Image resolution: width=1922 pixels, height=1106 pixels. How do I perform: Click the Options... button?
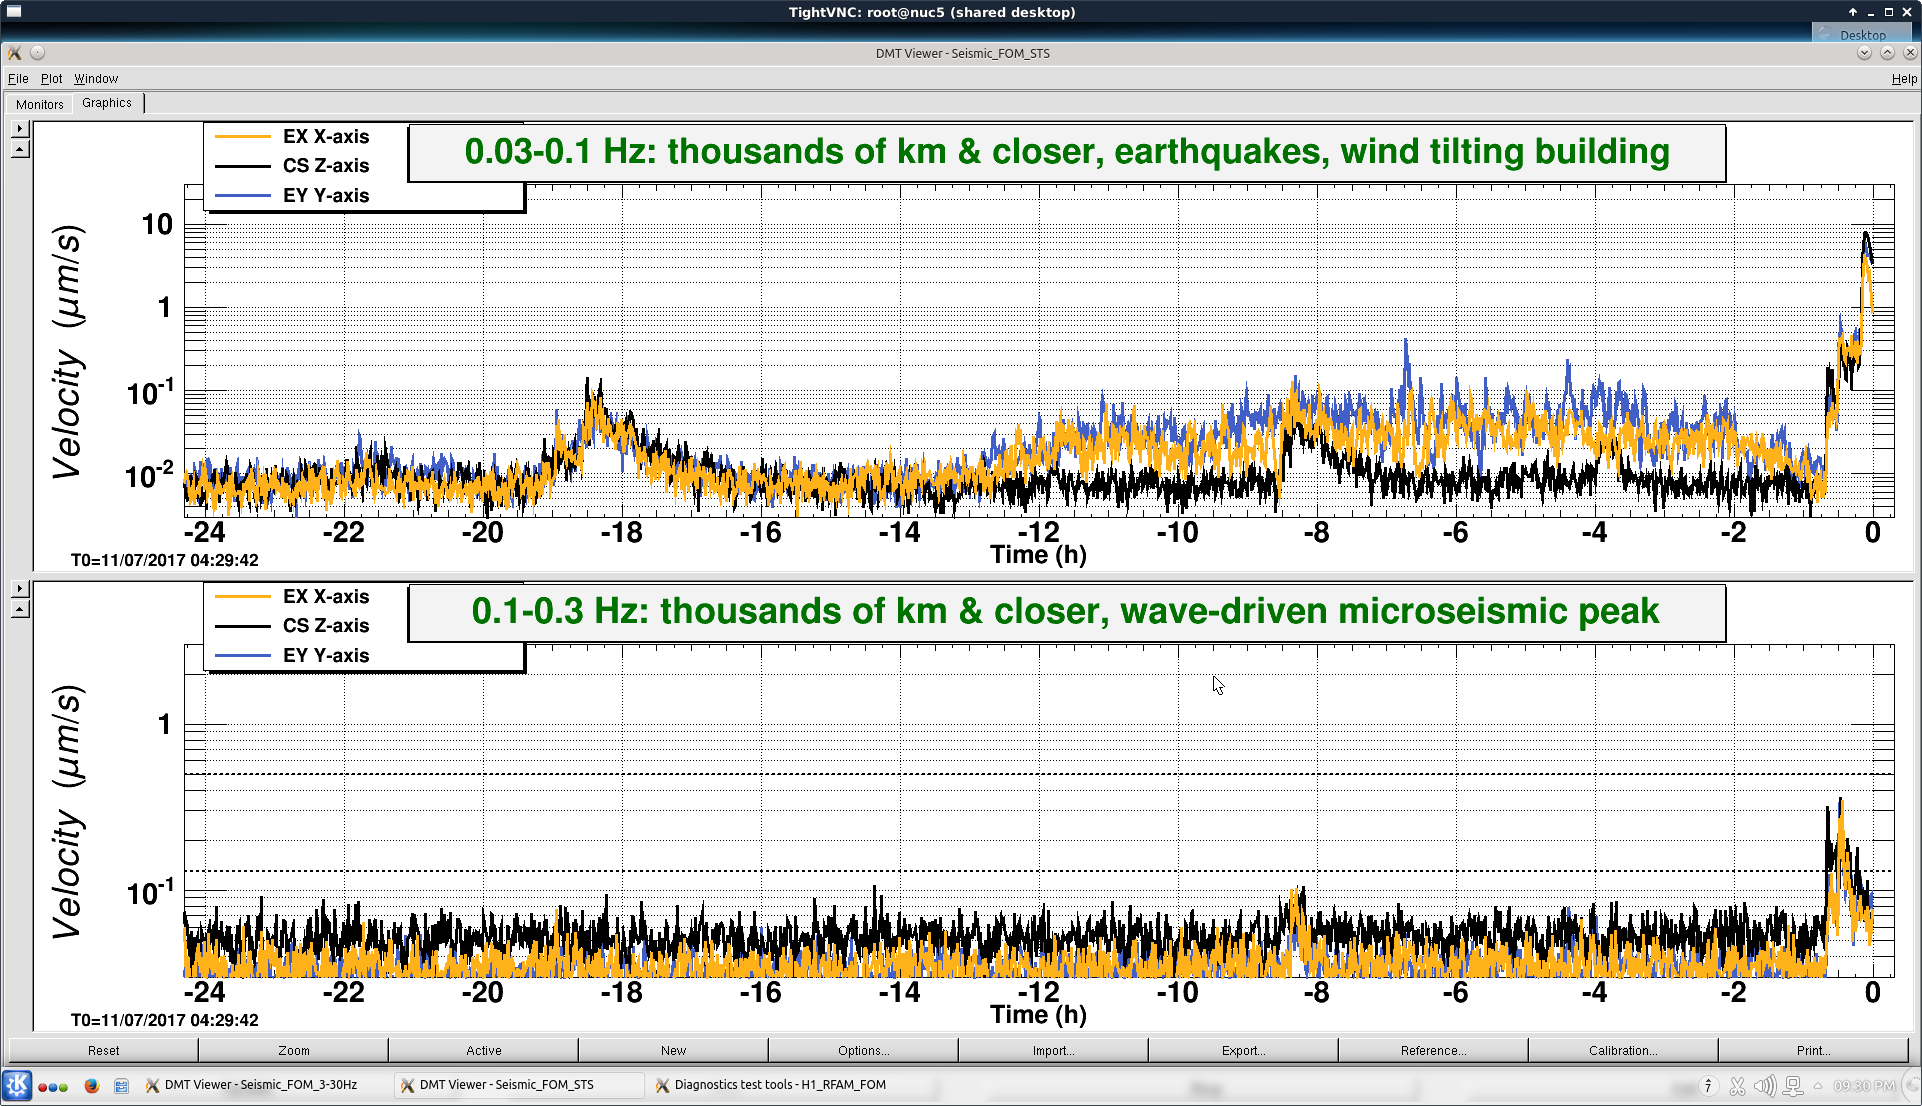point(863,1050)
